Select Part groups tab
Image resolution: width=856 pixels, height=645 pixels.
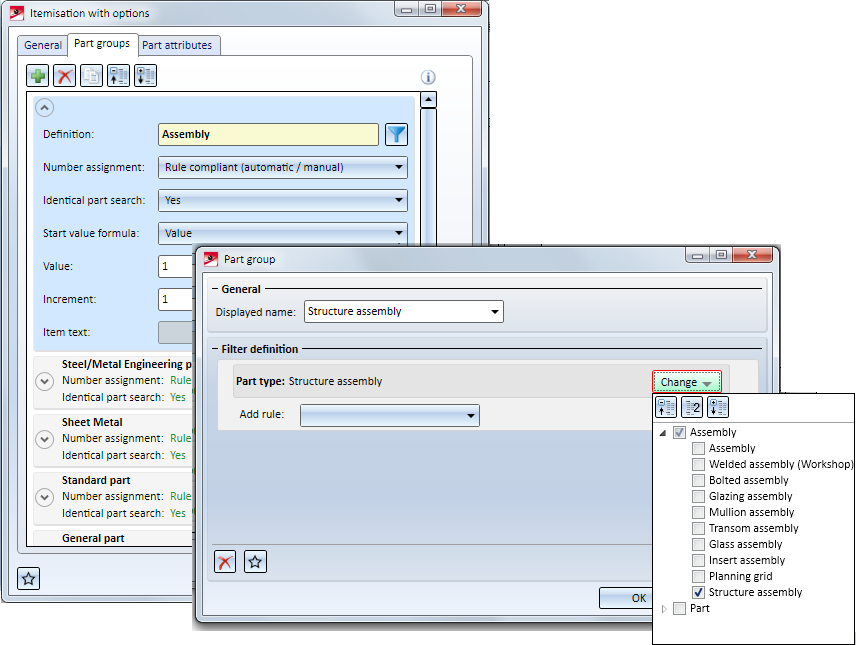coord(102,44)
